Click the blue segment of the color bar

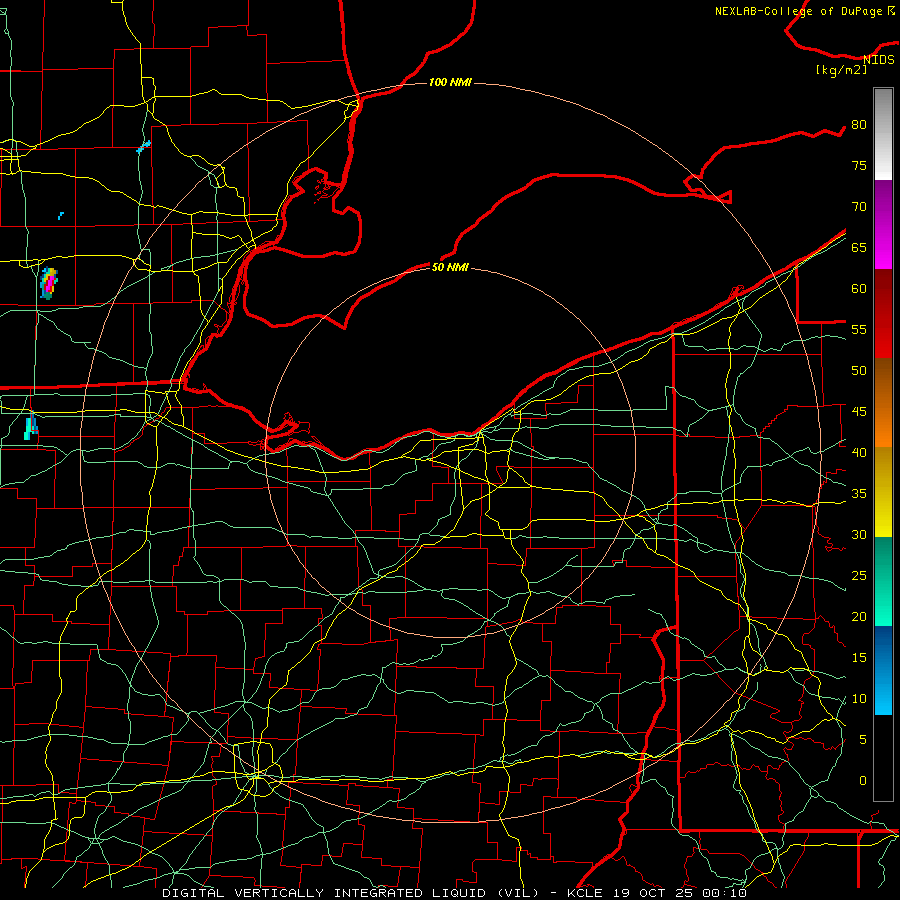(x=883, y=670)
